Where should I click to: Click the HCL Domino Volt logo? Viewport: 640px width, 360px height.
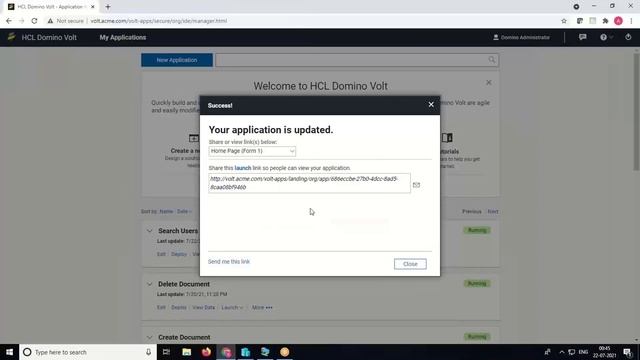11,37
